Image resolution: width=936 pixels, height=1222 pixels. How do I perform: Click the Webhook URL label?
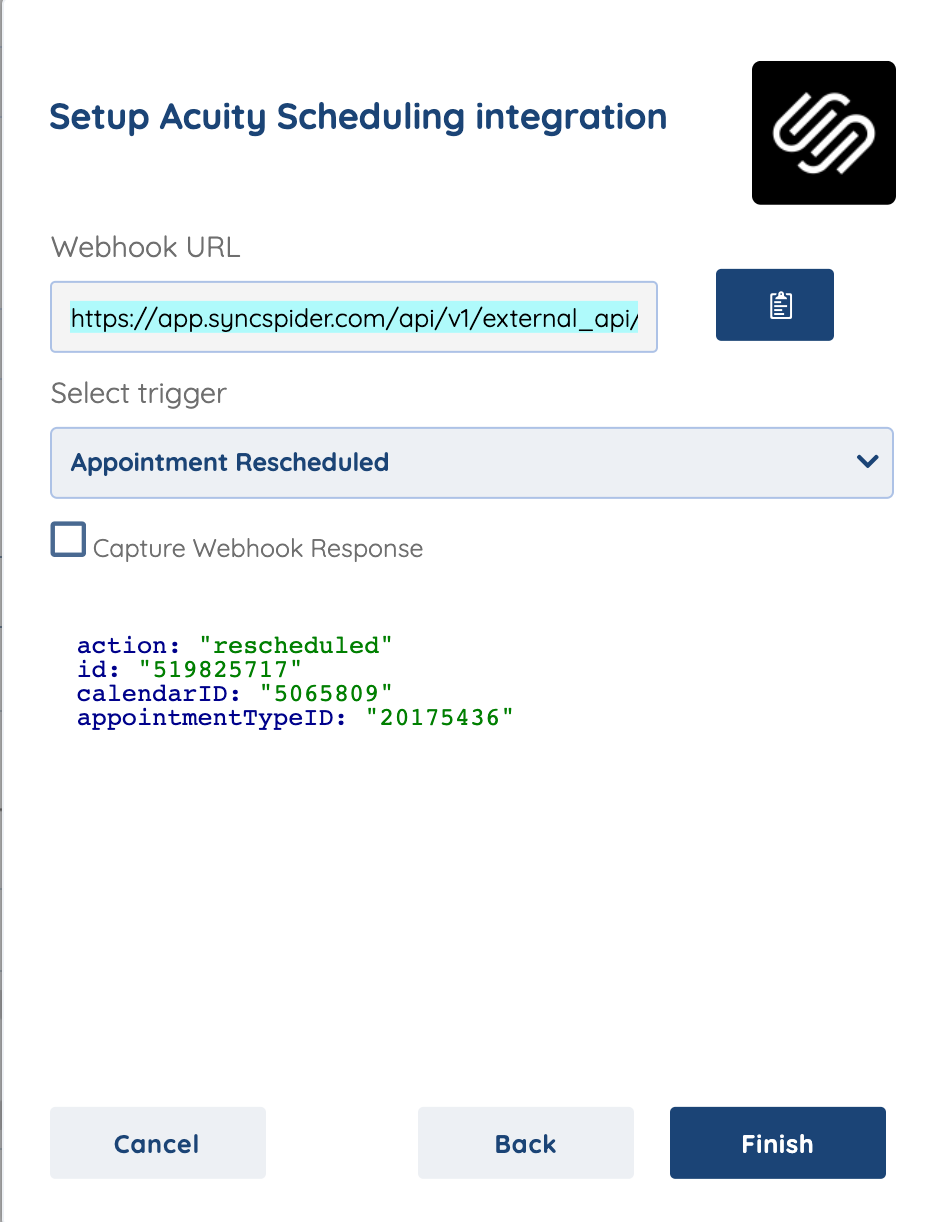point(146,247)
